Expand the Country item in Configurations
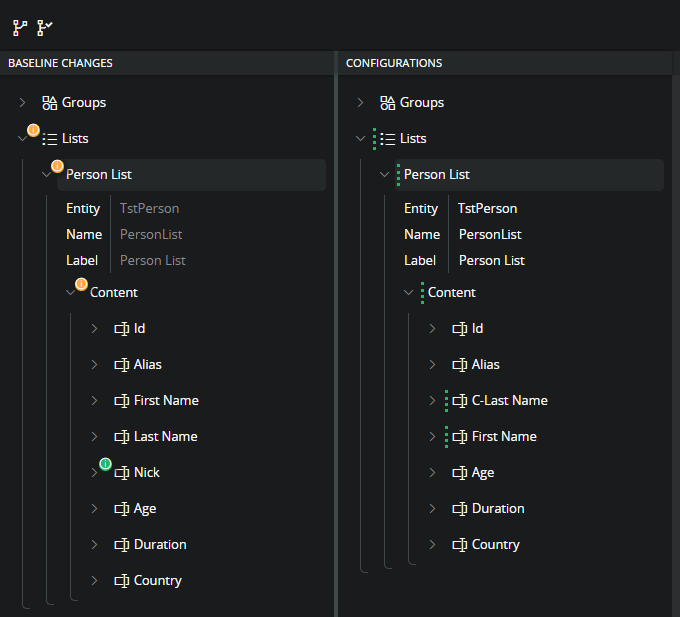The width and height of the screenshot is (680, 617). [433, 545]
